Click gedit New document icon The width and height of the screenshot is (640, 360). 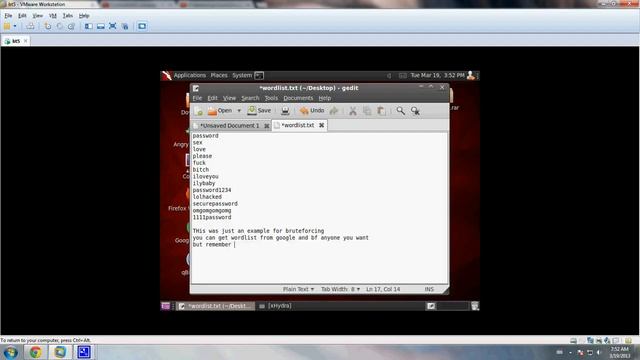pyautogui.click(x=199, y=111)
